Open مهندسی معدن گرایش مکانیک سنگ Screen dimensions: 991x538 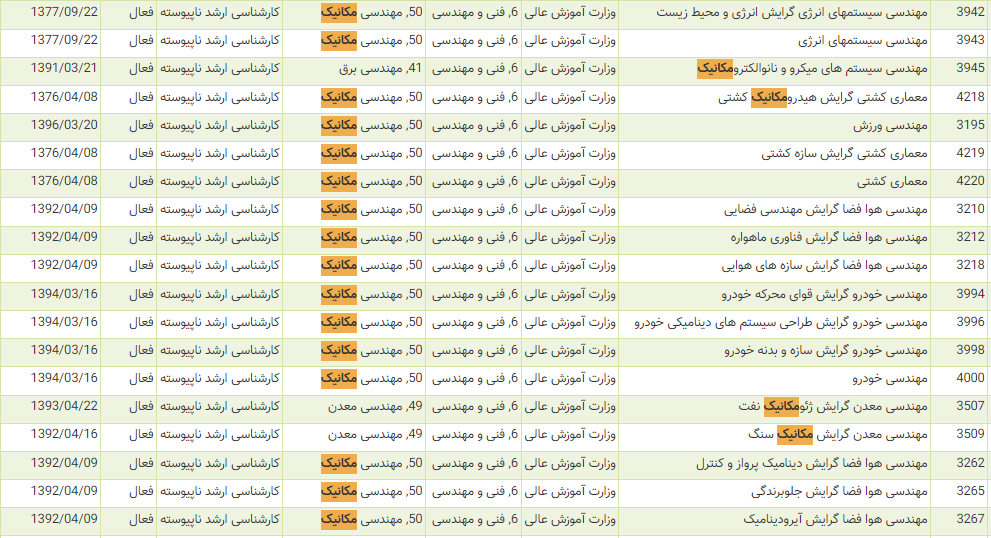point(838,434)
